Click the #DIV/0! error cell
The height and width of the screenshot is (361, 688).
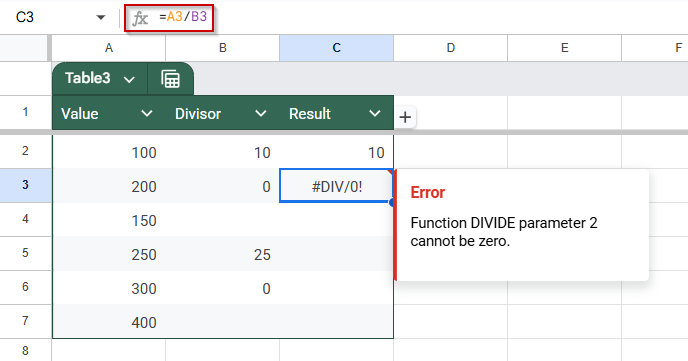pos(337,186)
